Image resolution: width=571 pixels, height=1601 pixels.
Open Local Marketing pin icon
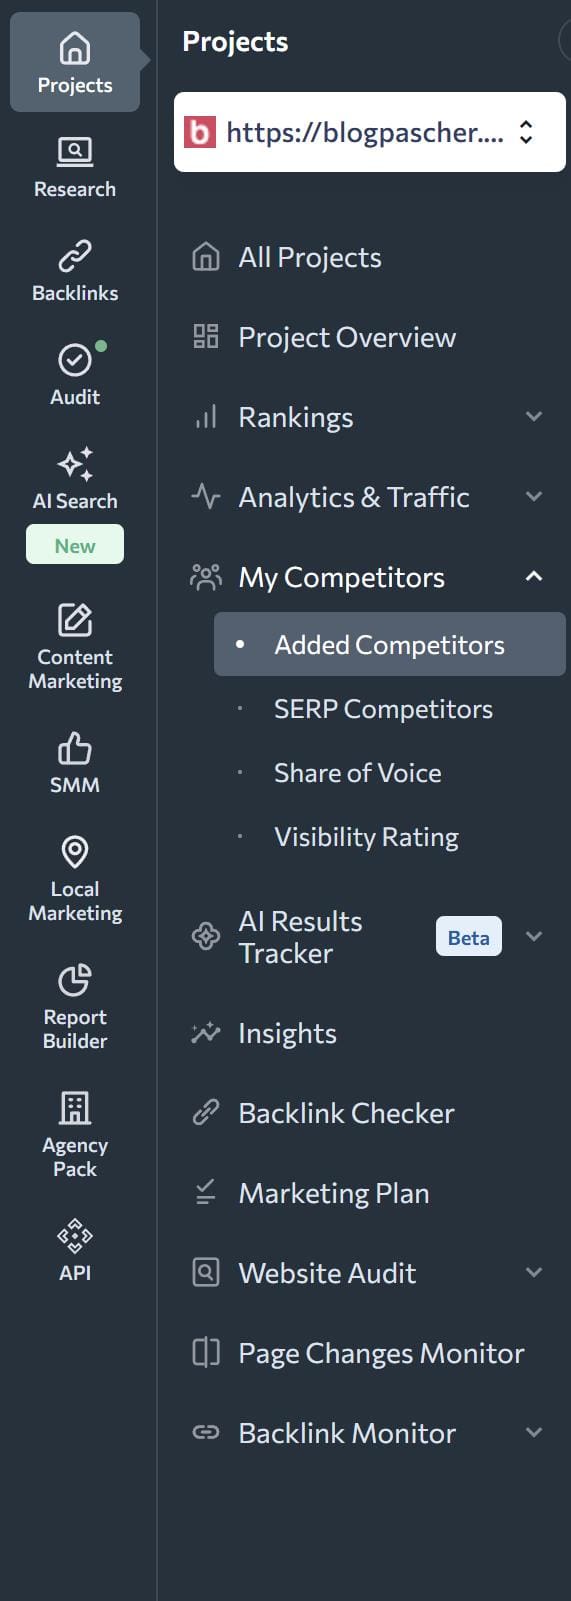(75, 852)
